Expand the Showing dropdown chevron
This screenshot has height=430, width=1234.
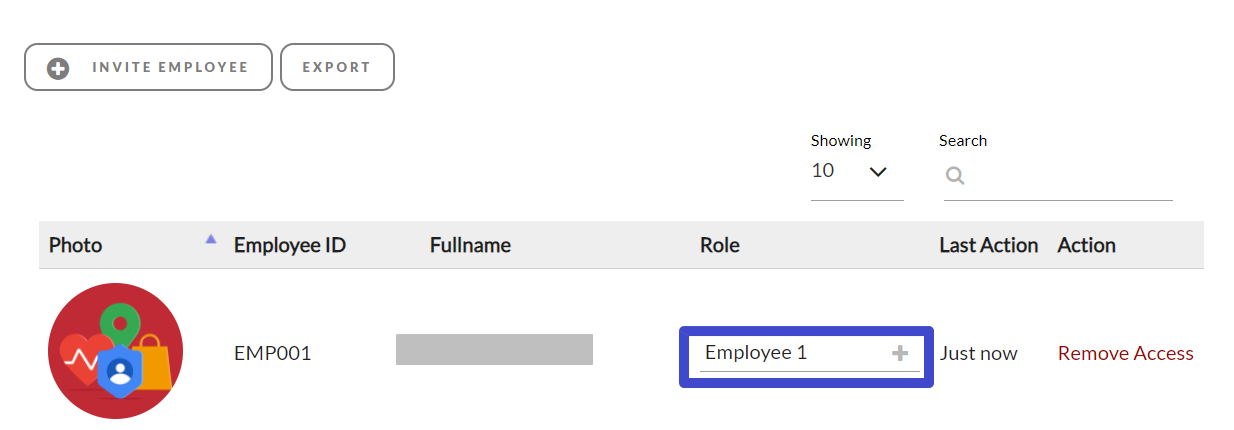pyautogui.click(x=878, y=172)
